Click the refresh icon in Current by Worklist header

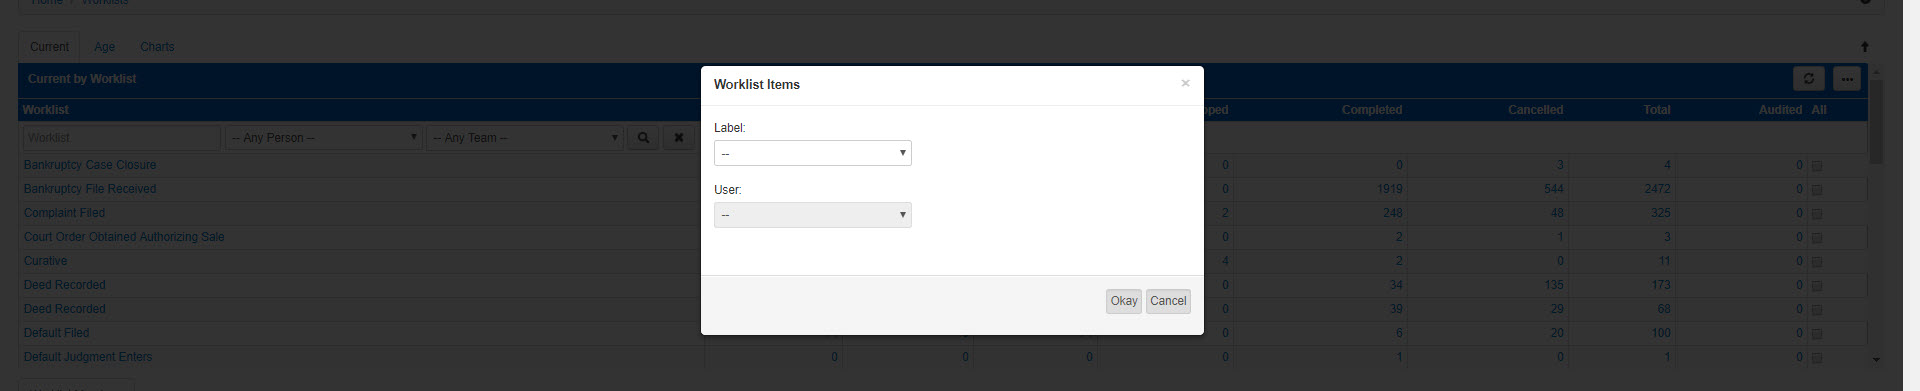click(1808, 79)
